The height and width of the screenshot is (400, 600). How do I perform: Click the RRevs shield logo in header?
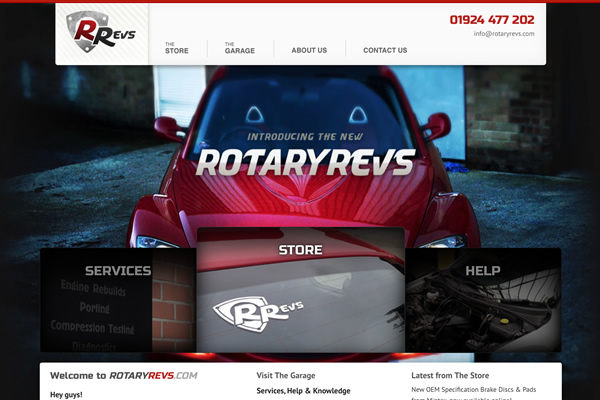pyautogui.click(x=101, y=32)
